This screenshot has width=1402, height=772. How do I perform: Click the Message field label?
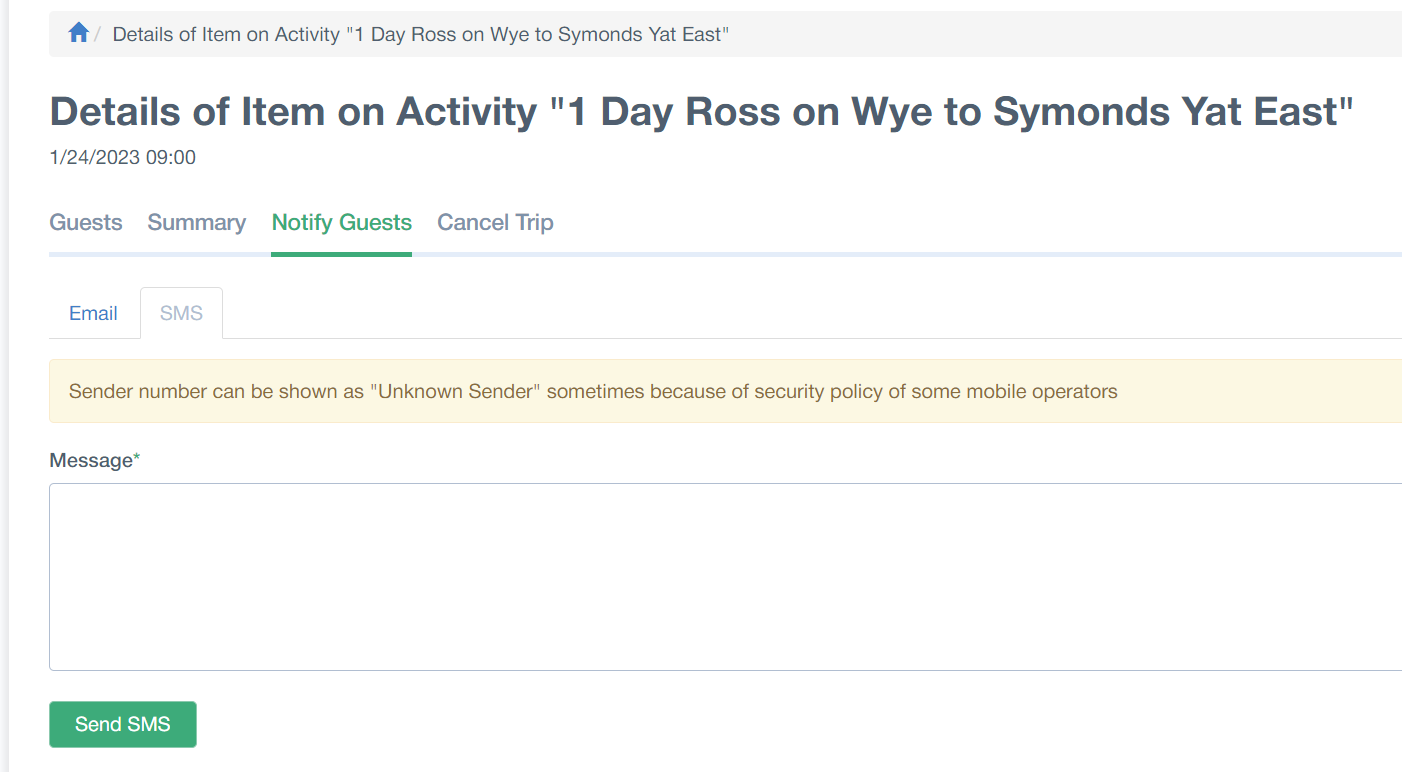point(91,460)
